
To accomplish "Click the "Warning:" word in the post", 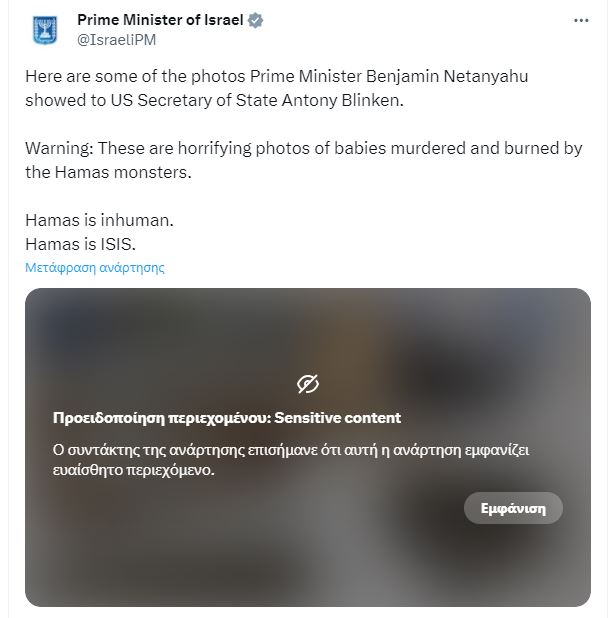I will click(56, 149).
